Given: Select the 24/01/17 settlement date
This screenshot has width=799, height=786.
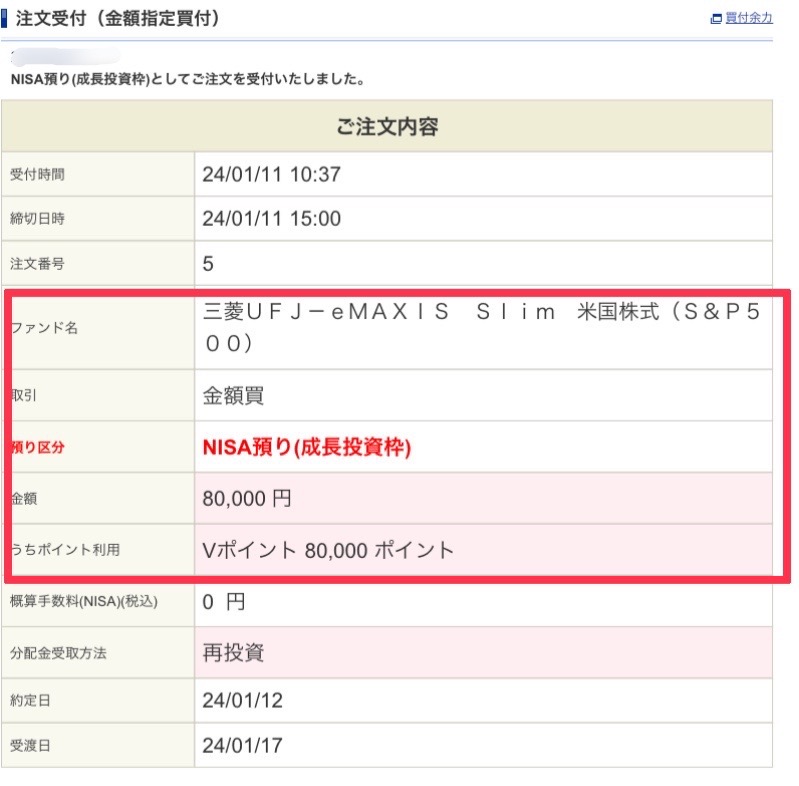Looking at the screenshot, I should tap(243, 746).
